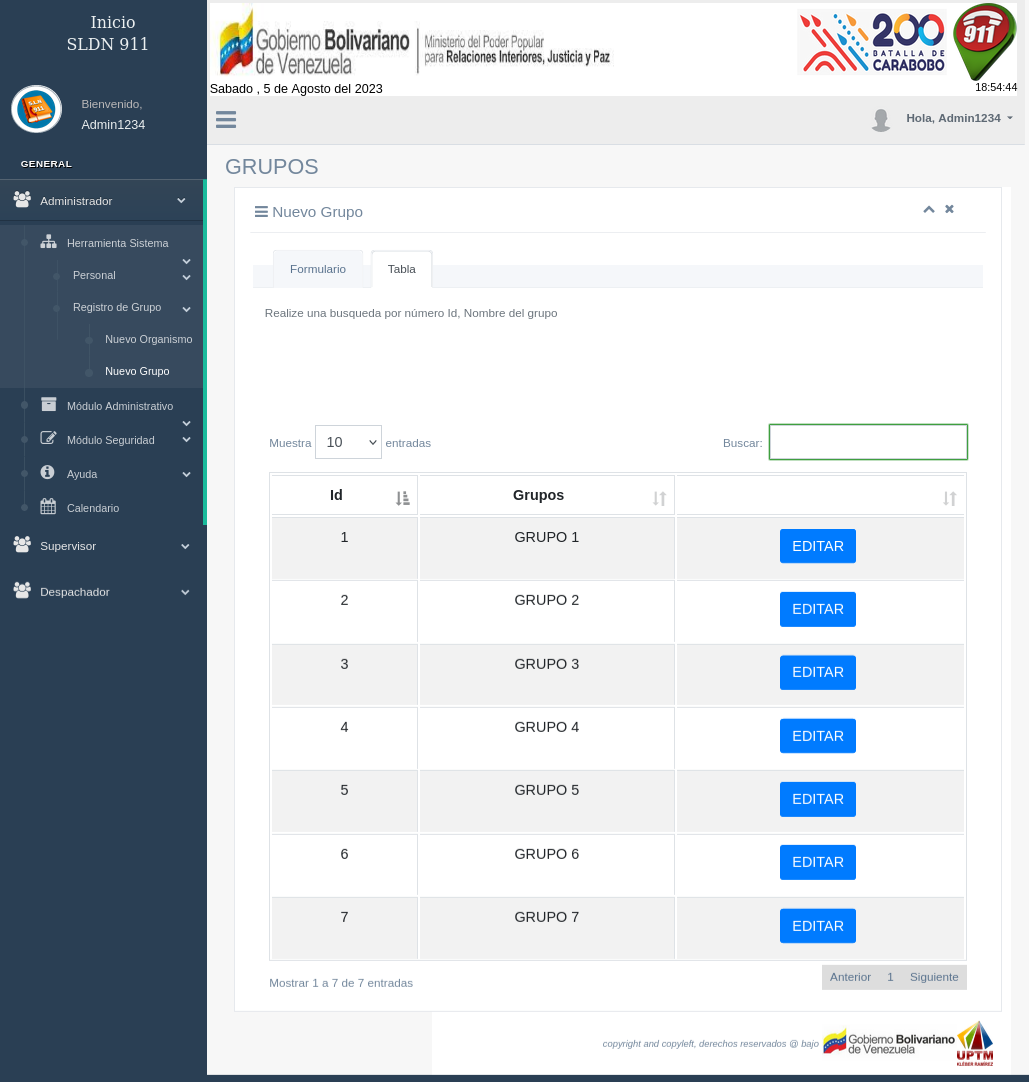Image resolution: width=1029 pixels, height=1082 pixels.
Task: Click the Herramienta Sistema sitemap icon
Action: point(48,242)
